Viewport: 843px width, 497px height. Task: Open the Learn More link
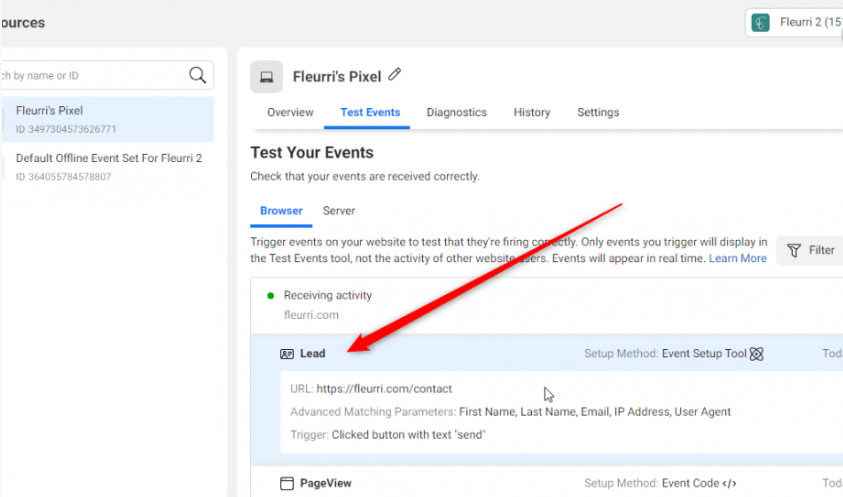[737, 258]
